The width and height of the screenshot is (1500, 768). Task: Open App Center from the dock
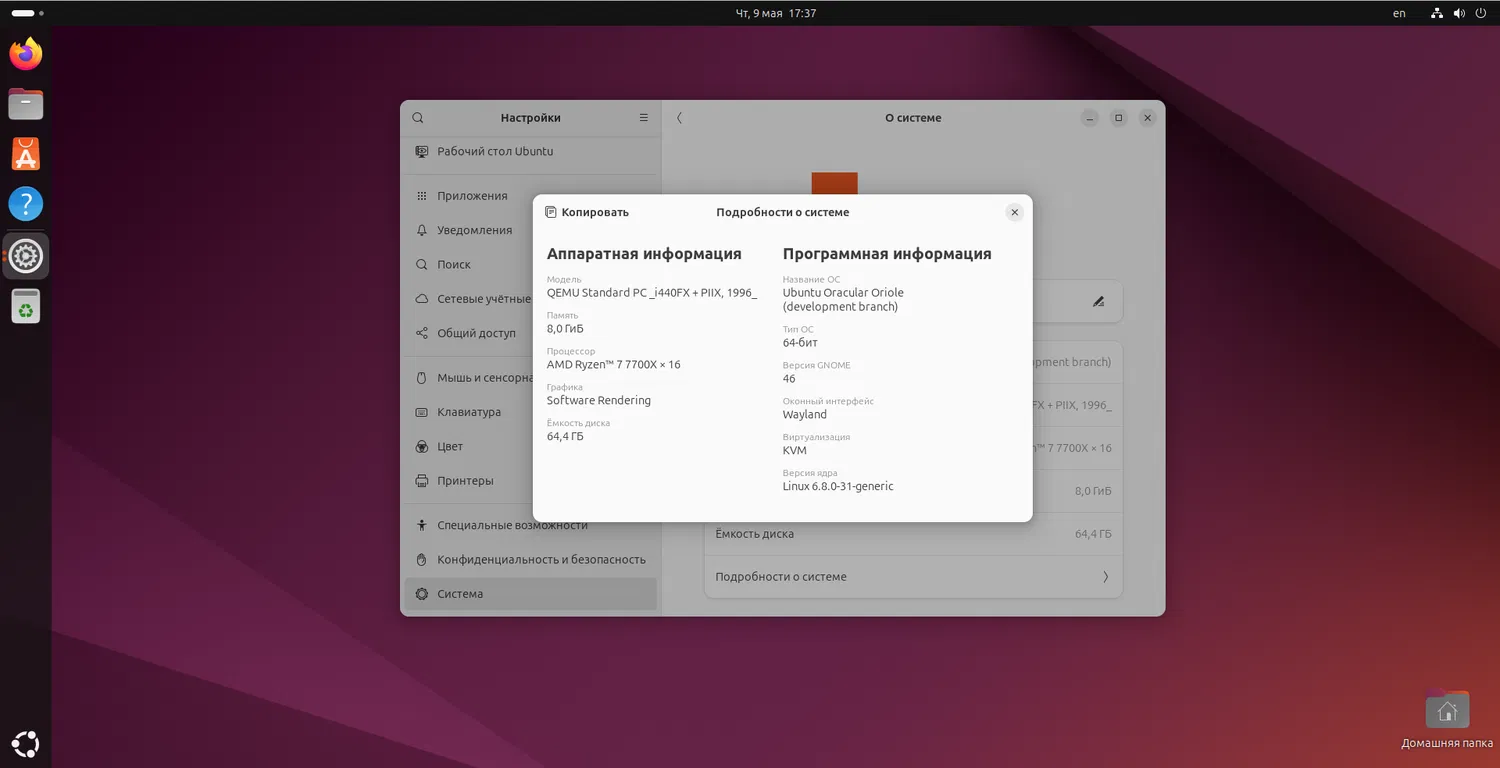pos(26,154)
